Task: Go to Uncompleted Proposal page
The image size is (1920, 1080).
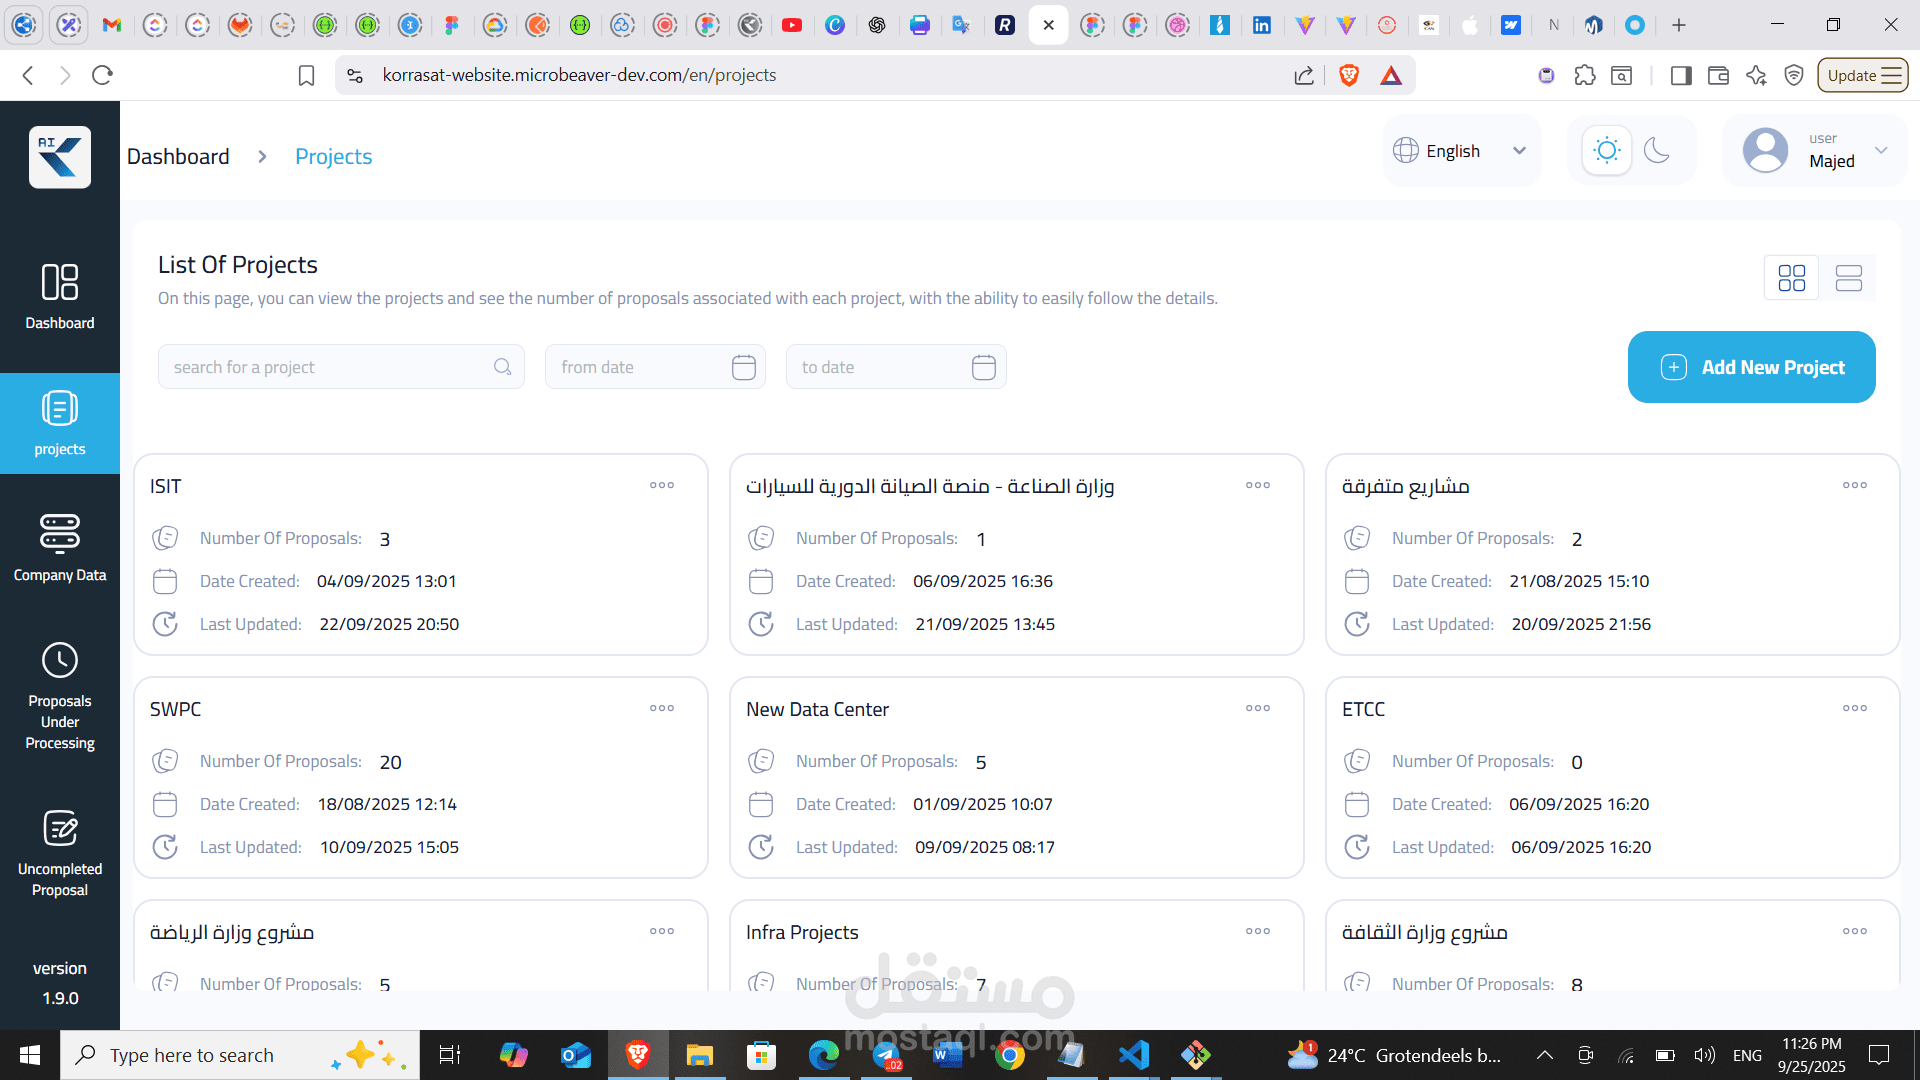Action: (x=60, y=853)
